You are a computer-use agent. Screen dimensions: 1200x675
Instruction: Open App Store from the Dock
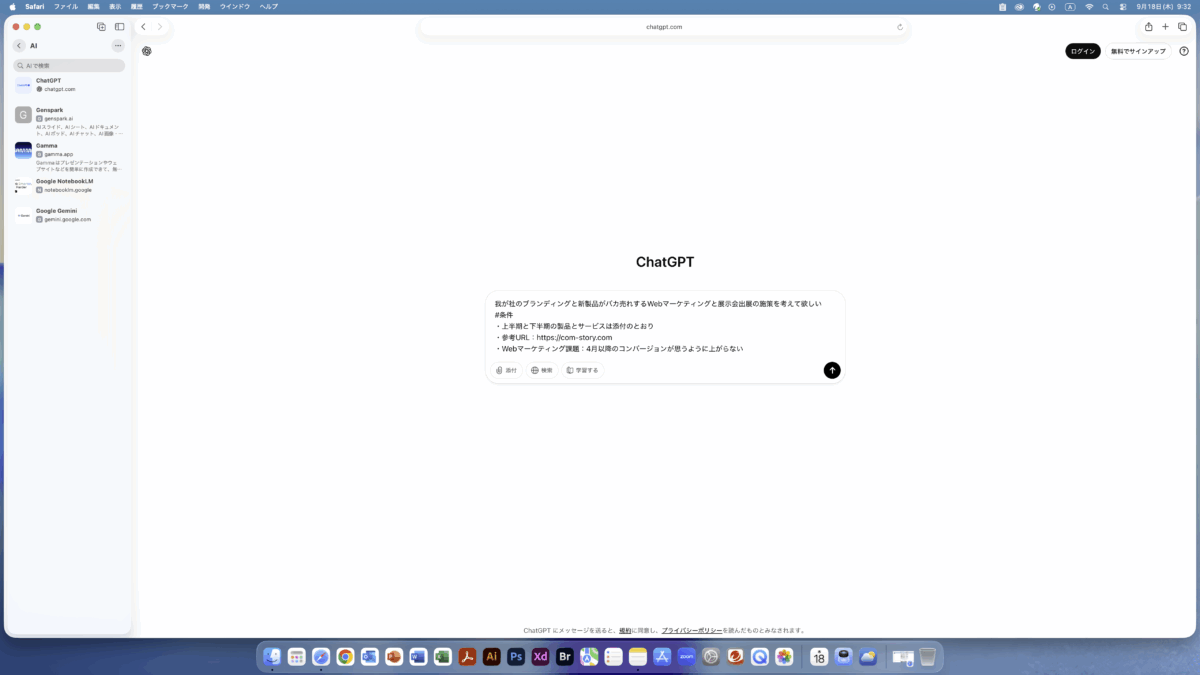click(x=662, y=657)
